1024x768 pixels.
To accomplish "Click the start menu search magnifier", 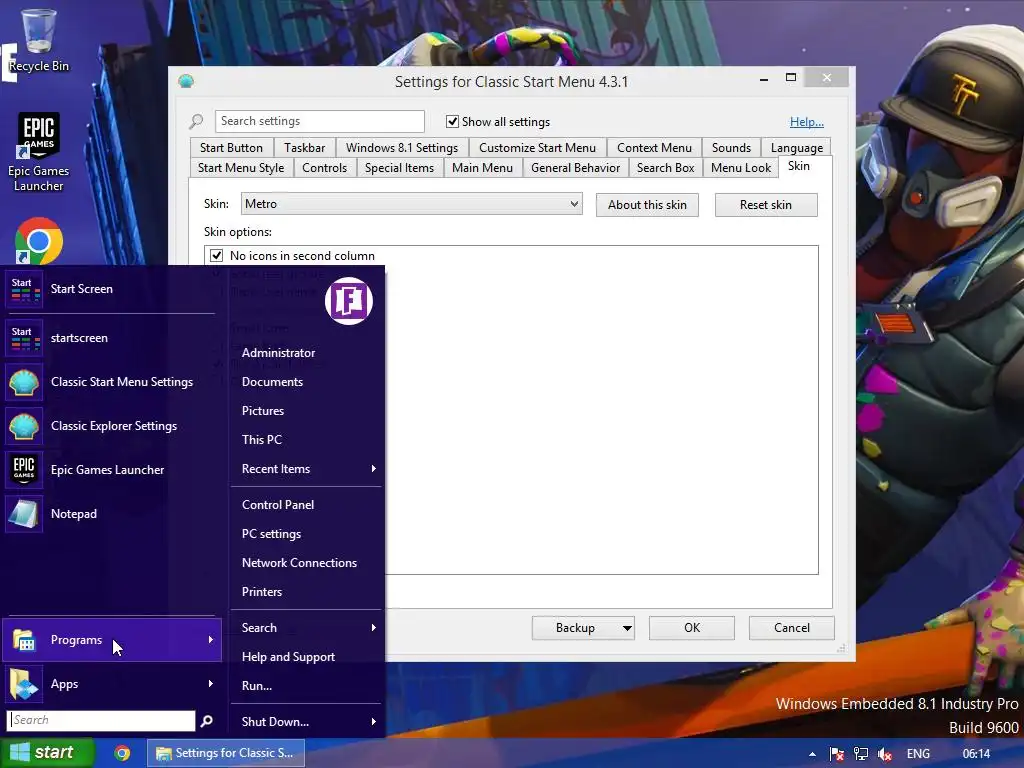I will 207,720.
